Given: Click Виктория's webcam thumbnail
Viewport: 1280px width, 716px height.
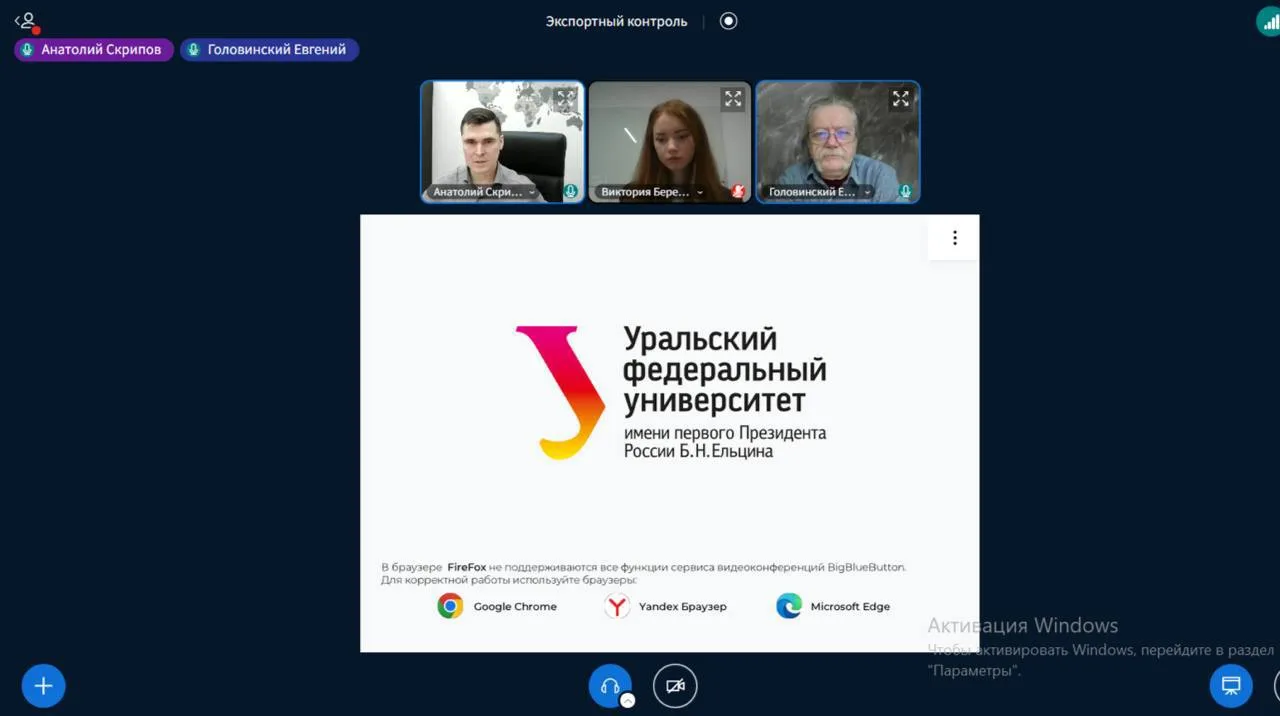Looking at the screenshot, I should 670,142.
